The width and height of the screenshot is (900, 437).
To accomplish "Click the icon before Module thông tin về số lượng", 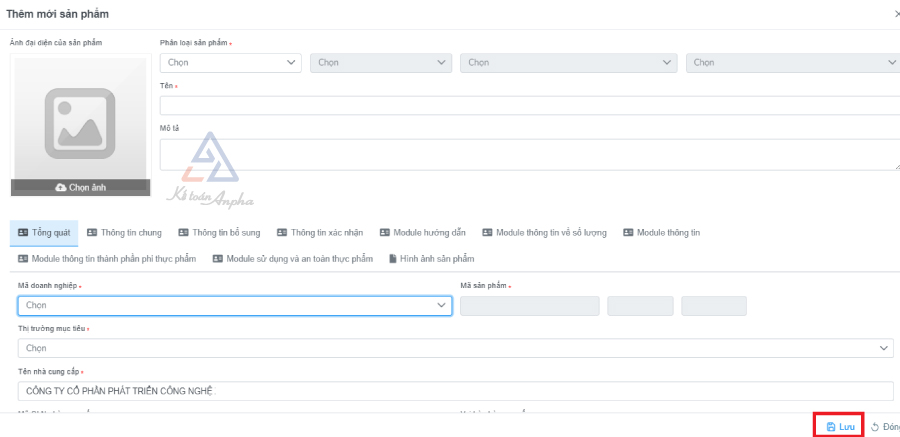I will [x=487, y=232].
